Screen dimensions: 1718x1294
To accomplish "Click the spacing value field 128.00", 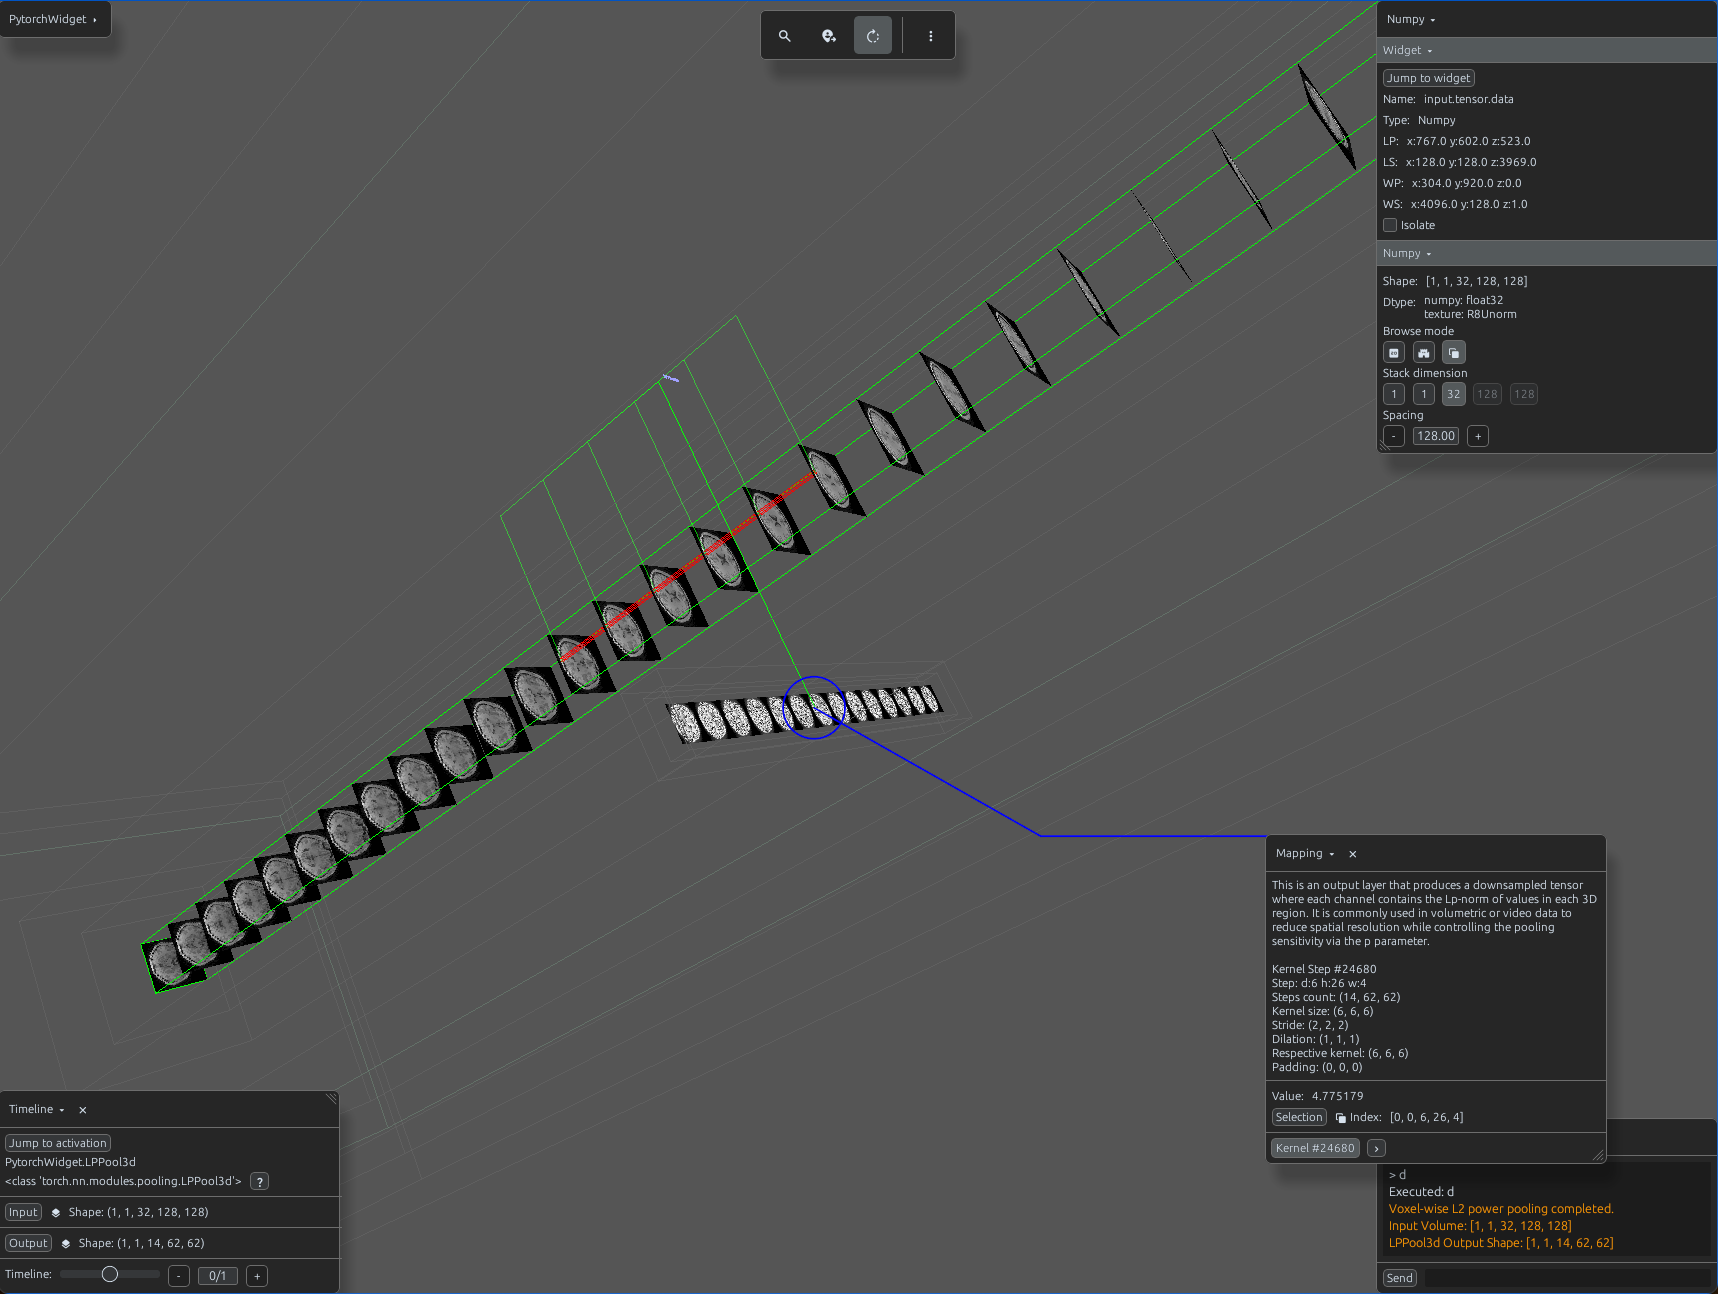I will click(x=1435, y=436).
